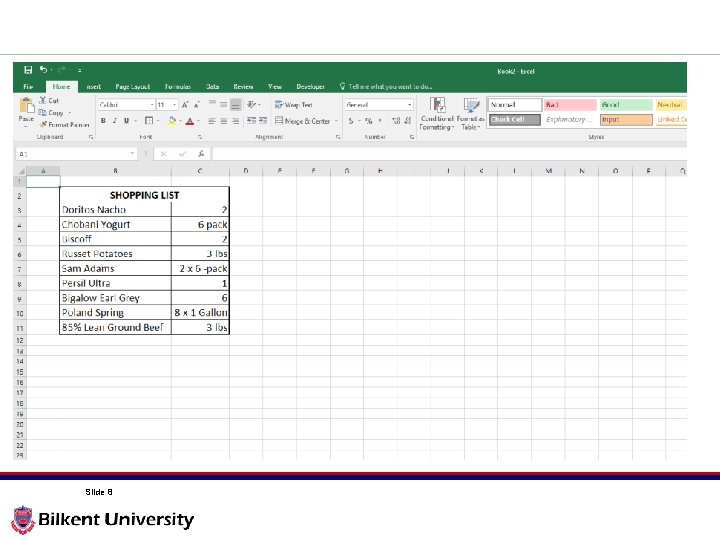720x540 pixels.
Task: Apply the Normal cell style
Action: [514, 105]
